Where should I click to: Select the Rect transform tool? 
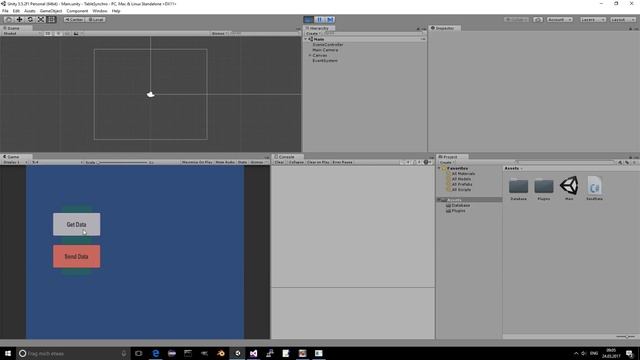coord(51,20)
